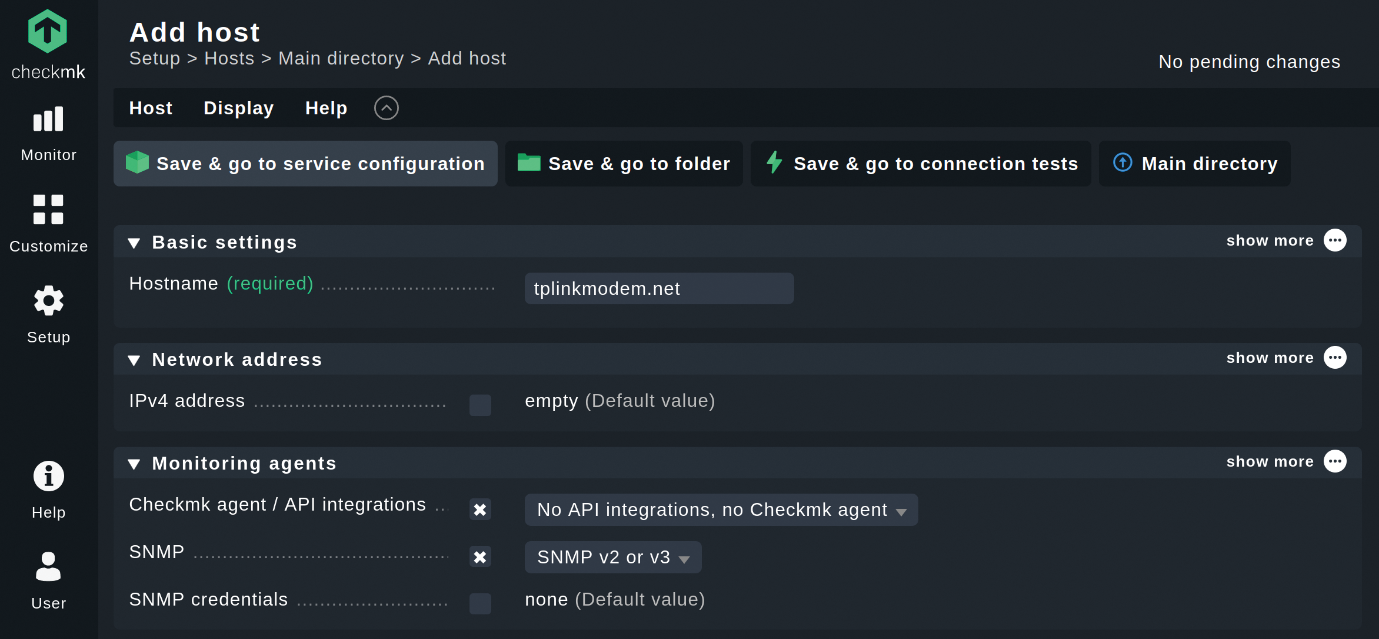Screen dimensions: 1379x639
Task: Click the green cube service configuration icon
Action: pyautogui.click(x=137, y=163)
